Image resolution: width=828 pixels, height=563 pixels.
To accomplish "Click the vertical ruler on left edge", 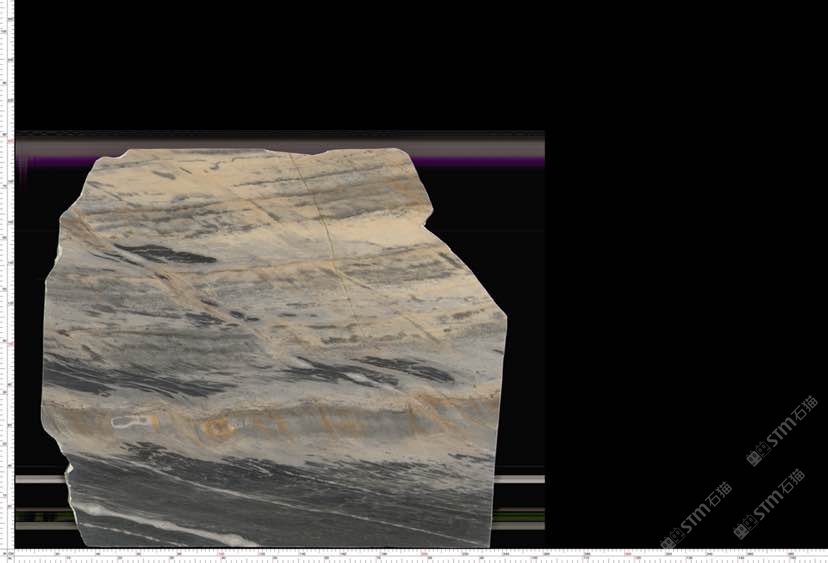I will tap(7, 280).
